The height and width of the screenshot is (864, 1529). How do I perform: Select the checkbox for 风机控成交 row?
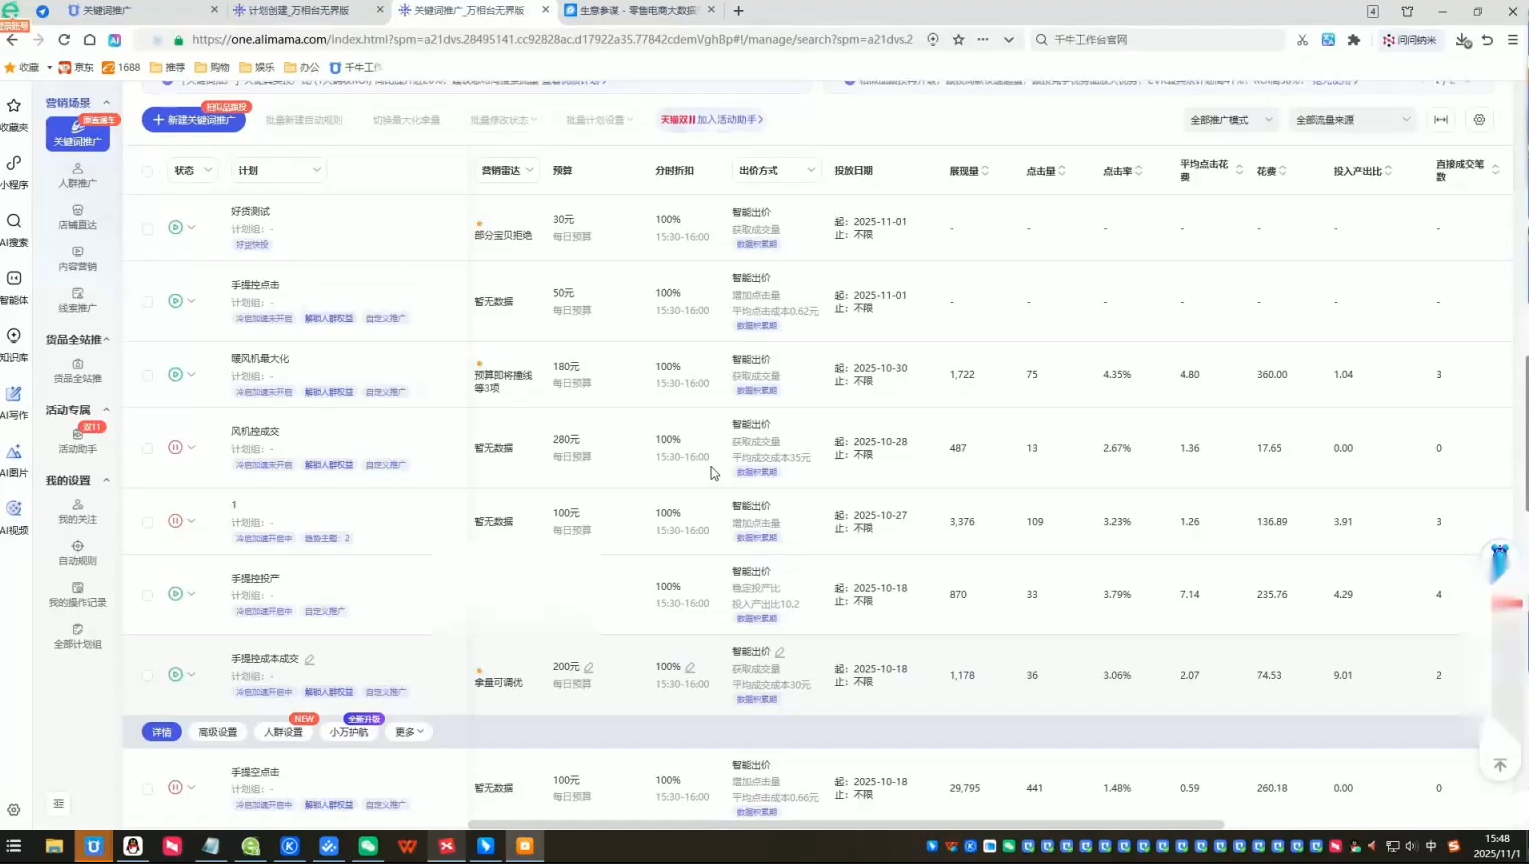(148, 448)
